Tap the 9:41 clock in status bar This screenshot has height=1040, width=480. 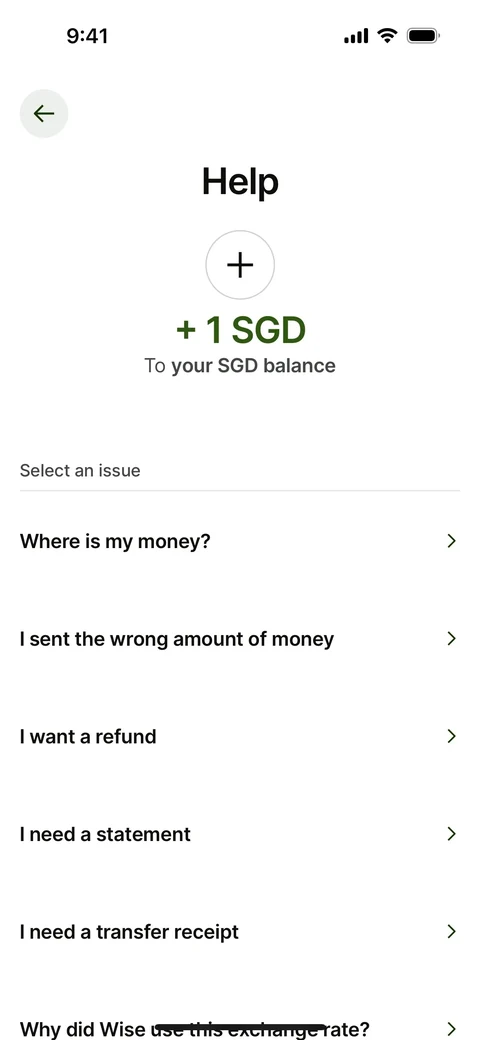pyautogui.click(x=88, y=36)
